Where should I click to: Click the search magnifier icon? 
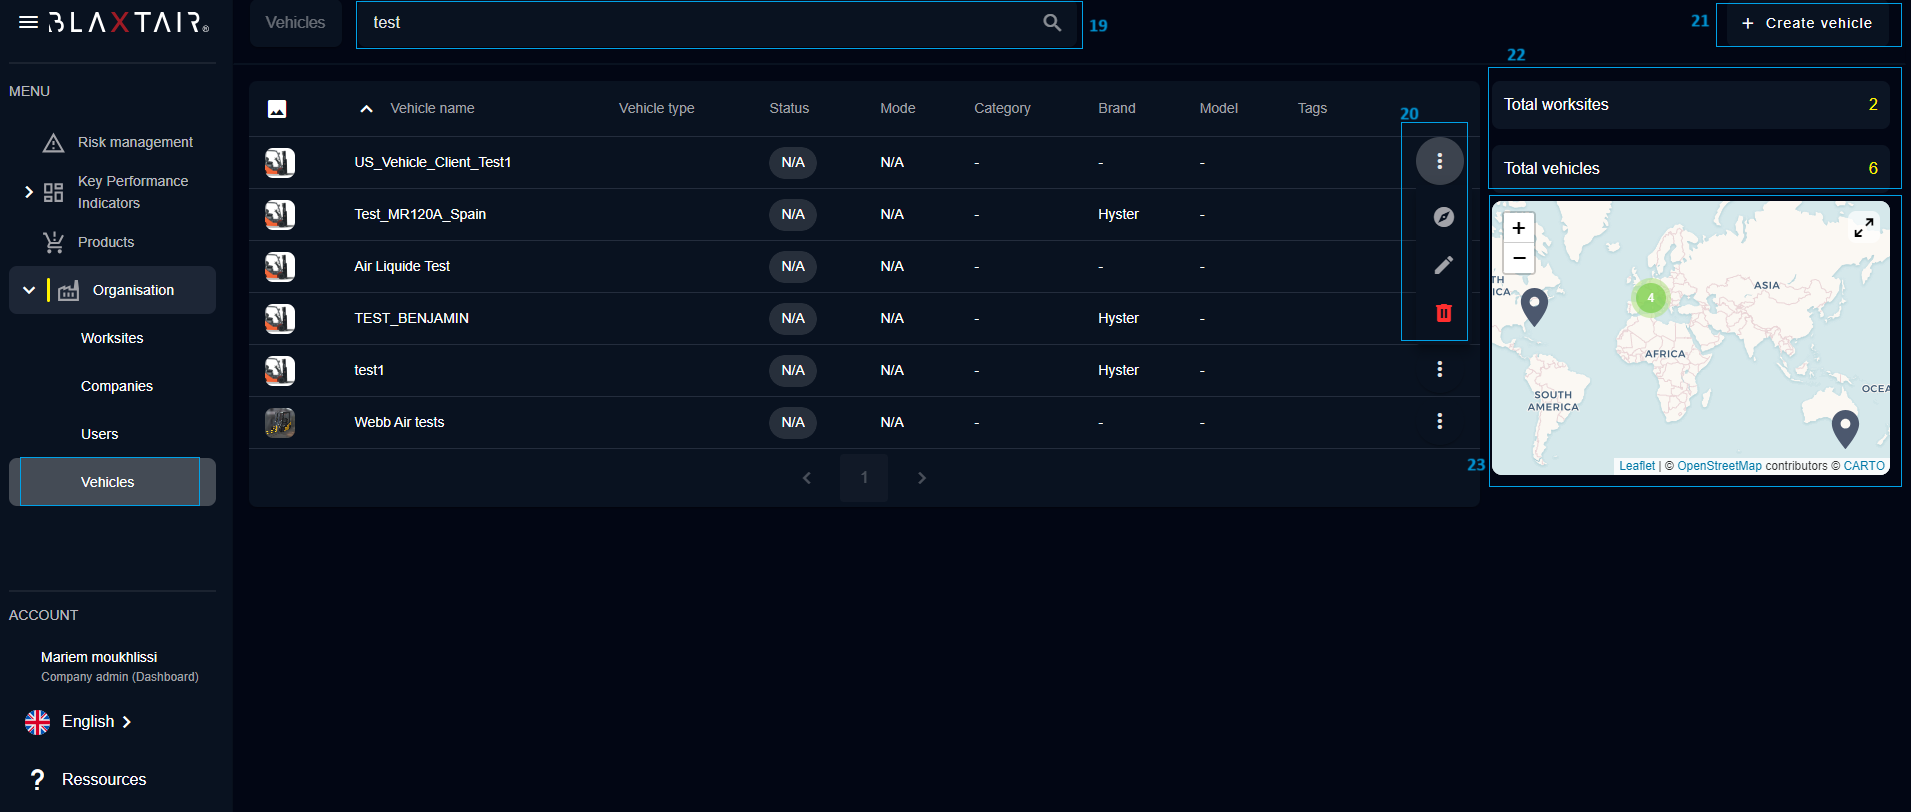(1052, 22)
